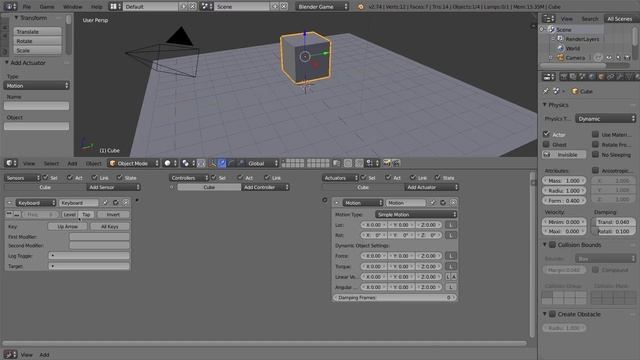
Task: Open the Help menu
Action: (x=96, y=7)
